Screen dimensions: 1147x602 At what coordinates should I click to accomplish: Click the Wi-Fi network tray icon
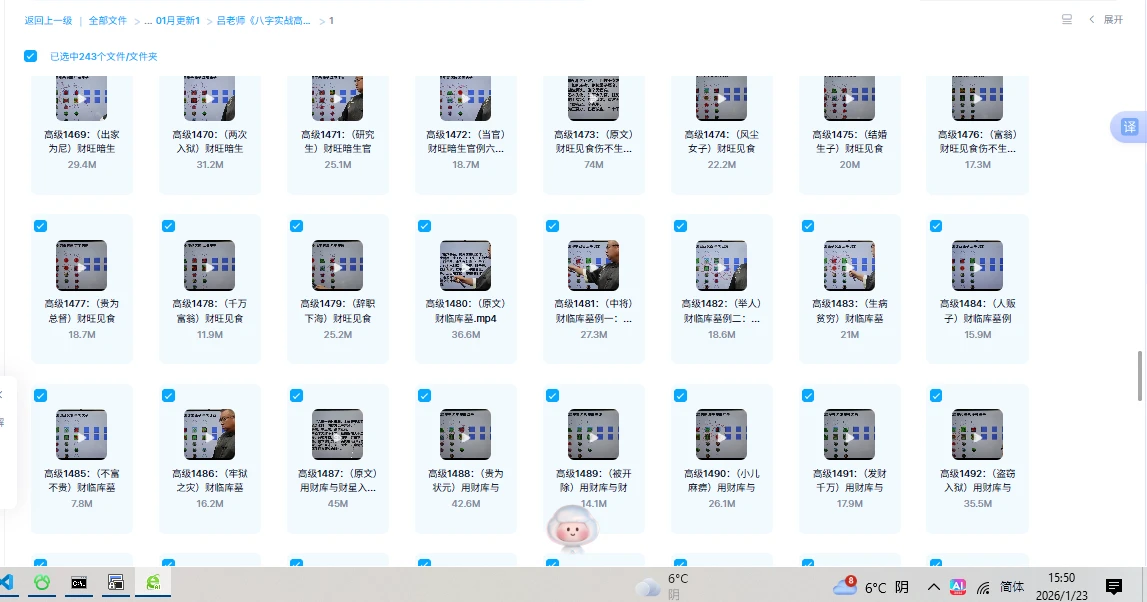coord(983,587)
